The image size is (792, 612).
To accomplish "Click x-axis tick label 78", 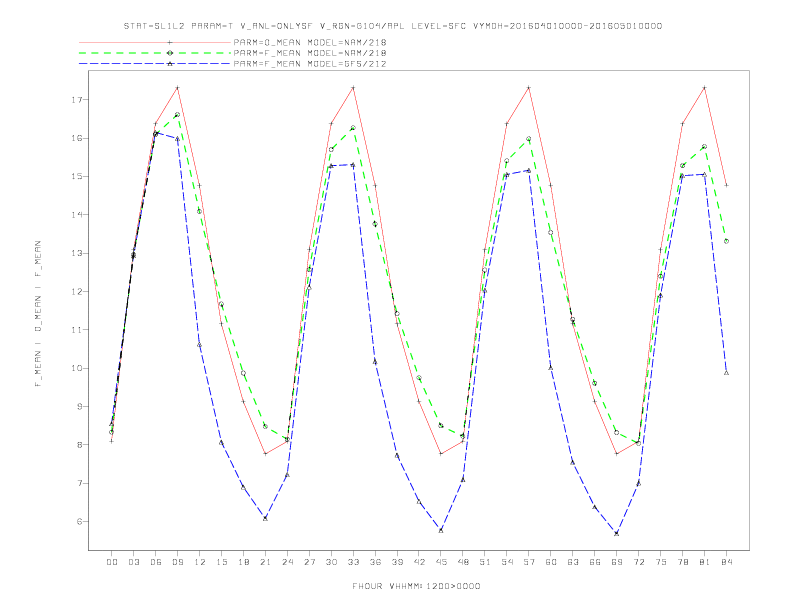I will (x=682, y=562).
